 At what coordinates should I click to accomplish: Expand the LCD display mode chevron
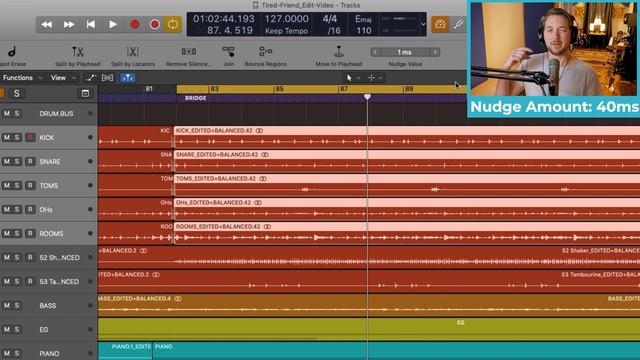[x=423, y=24]
